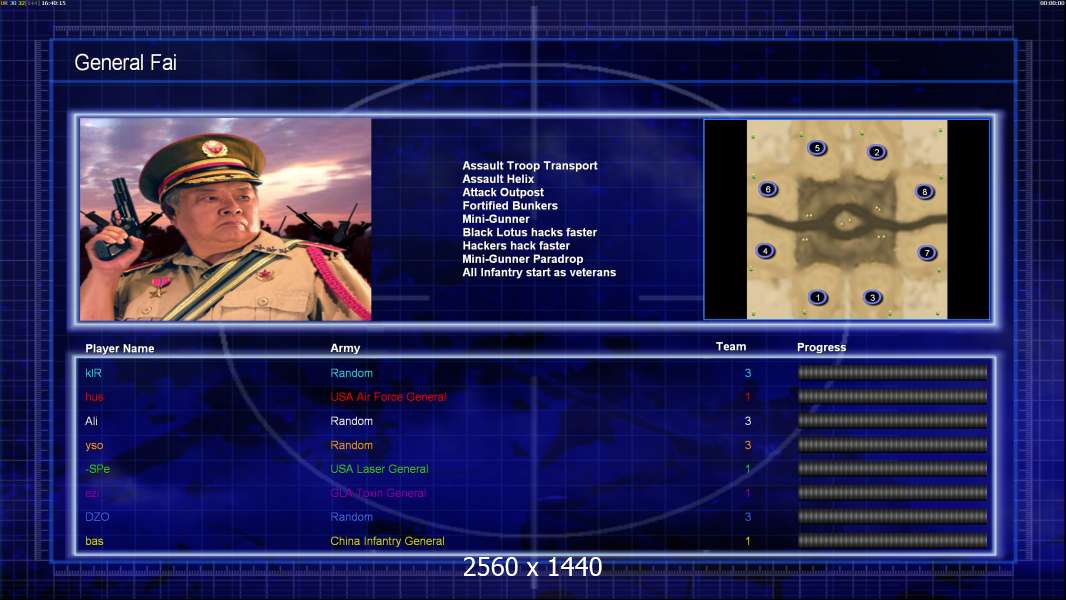Click "USA Laser General" army entry
The image size is (1066, 600).
click(379, 469)
